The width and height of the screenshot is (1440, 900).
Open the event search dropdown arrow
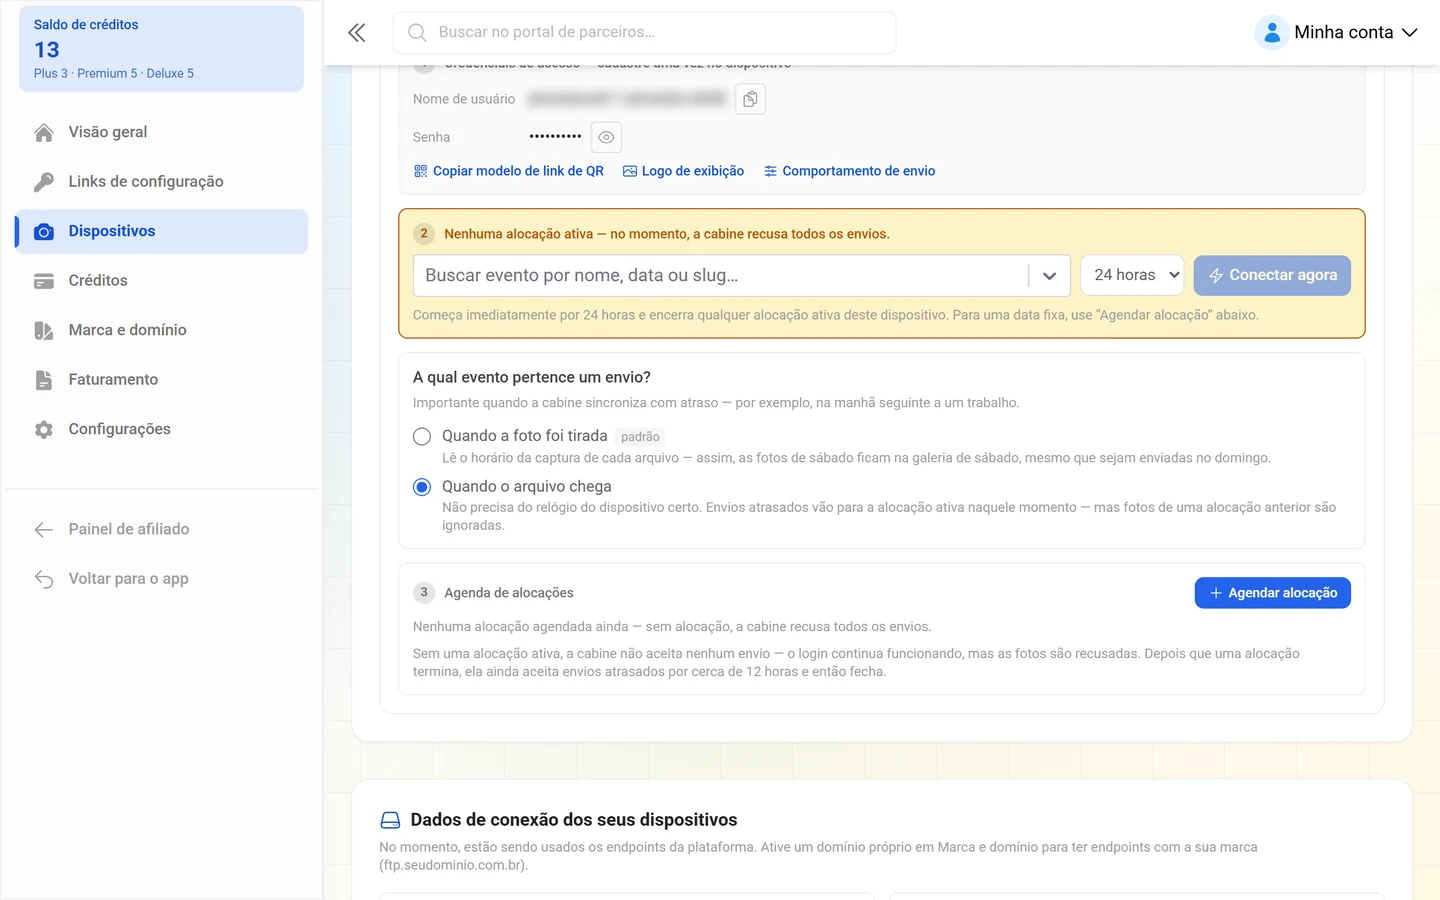(1049, 276)
